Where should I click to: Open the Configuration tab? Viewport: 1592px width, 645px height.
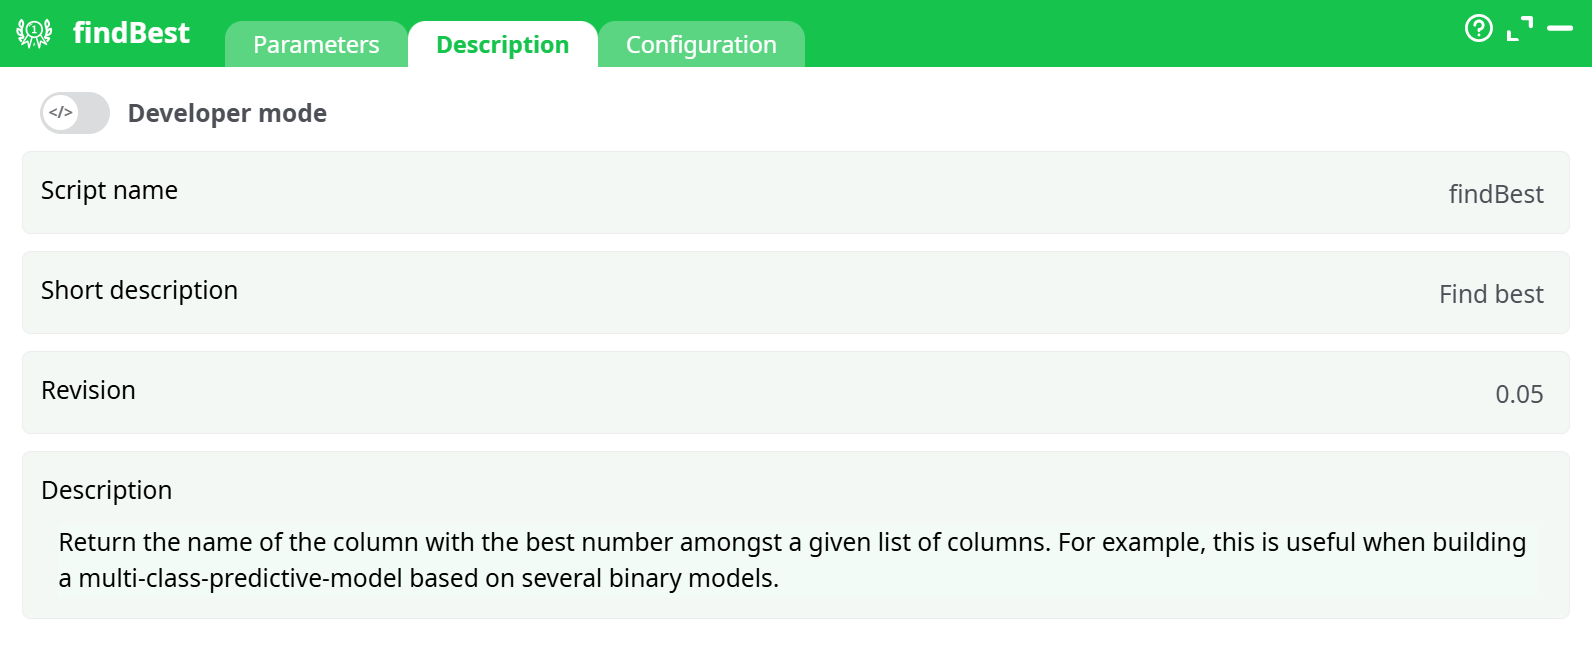pos(701,45)
